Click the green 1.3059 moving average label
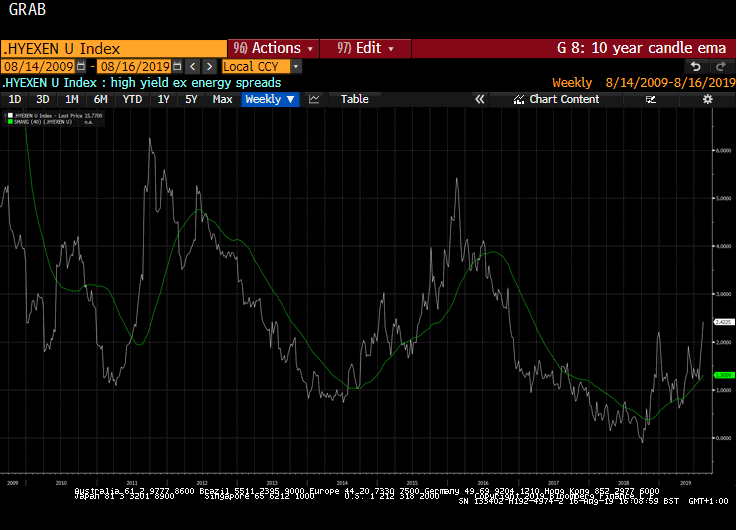 click(x=723, y=375)
